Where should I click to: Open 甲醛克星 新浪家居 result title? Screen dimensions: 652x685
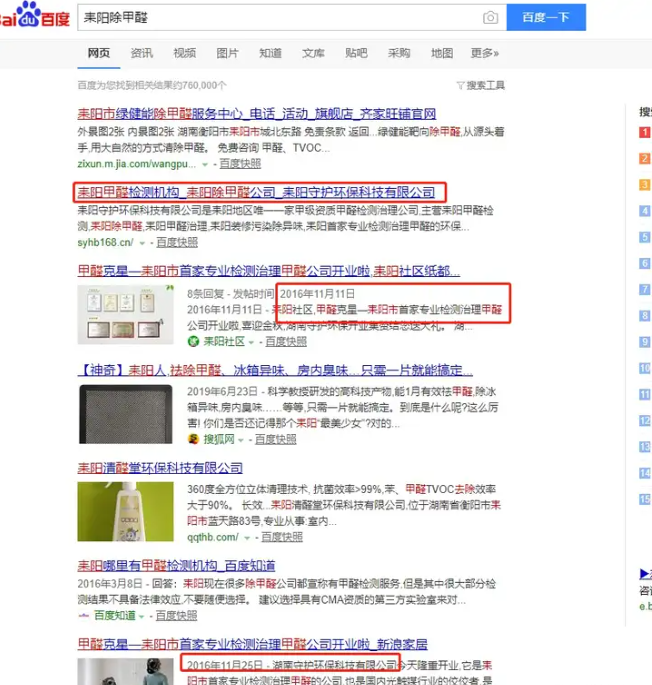click(x=252, y=644)
